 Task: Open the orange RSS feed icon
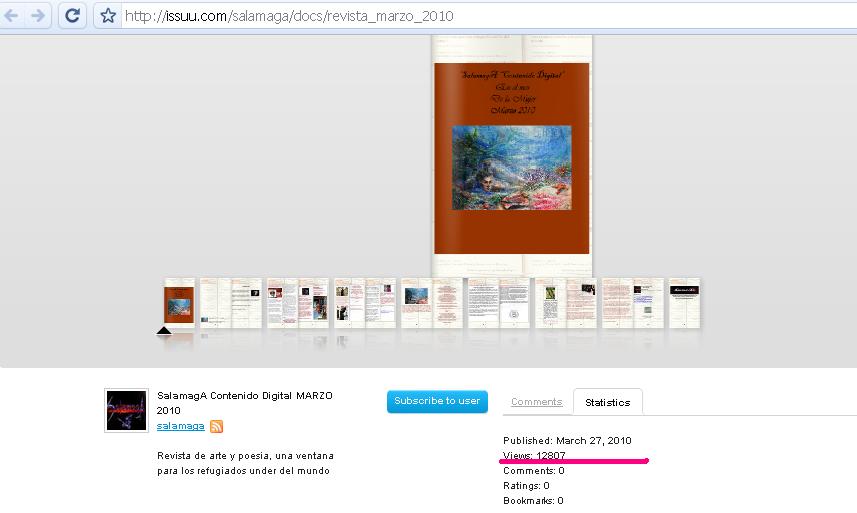216,426
